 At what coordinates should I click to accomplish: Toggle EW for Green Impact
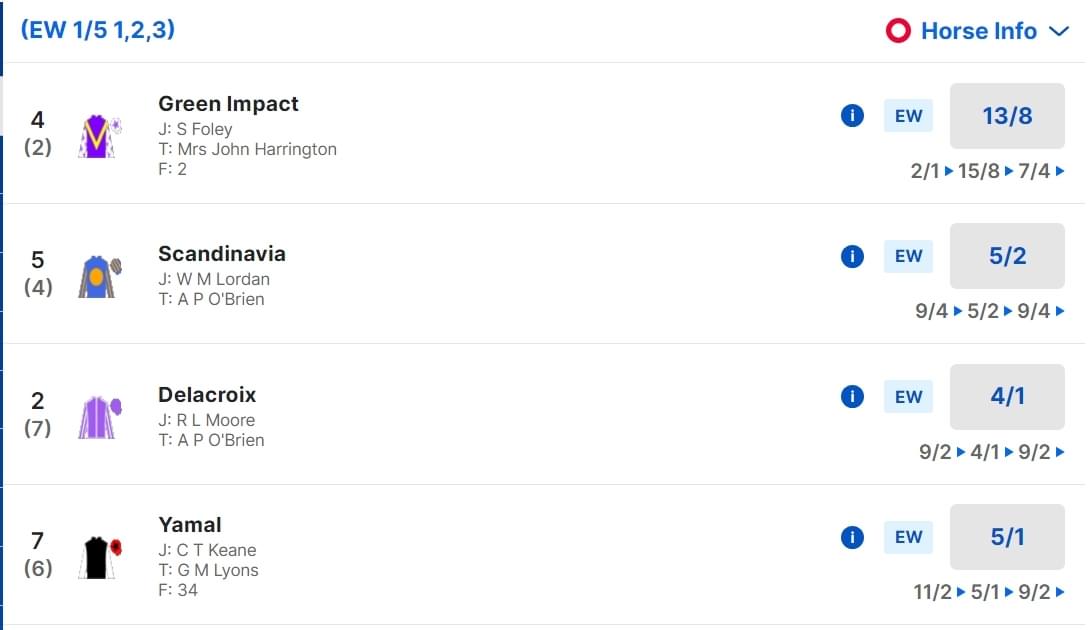pyautogui.click(x=908, y=116)
